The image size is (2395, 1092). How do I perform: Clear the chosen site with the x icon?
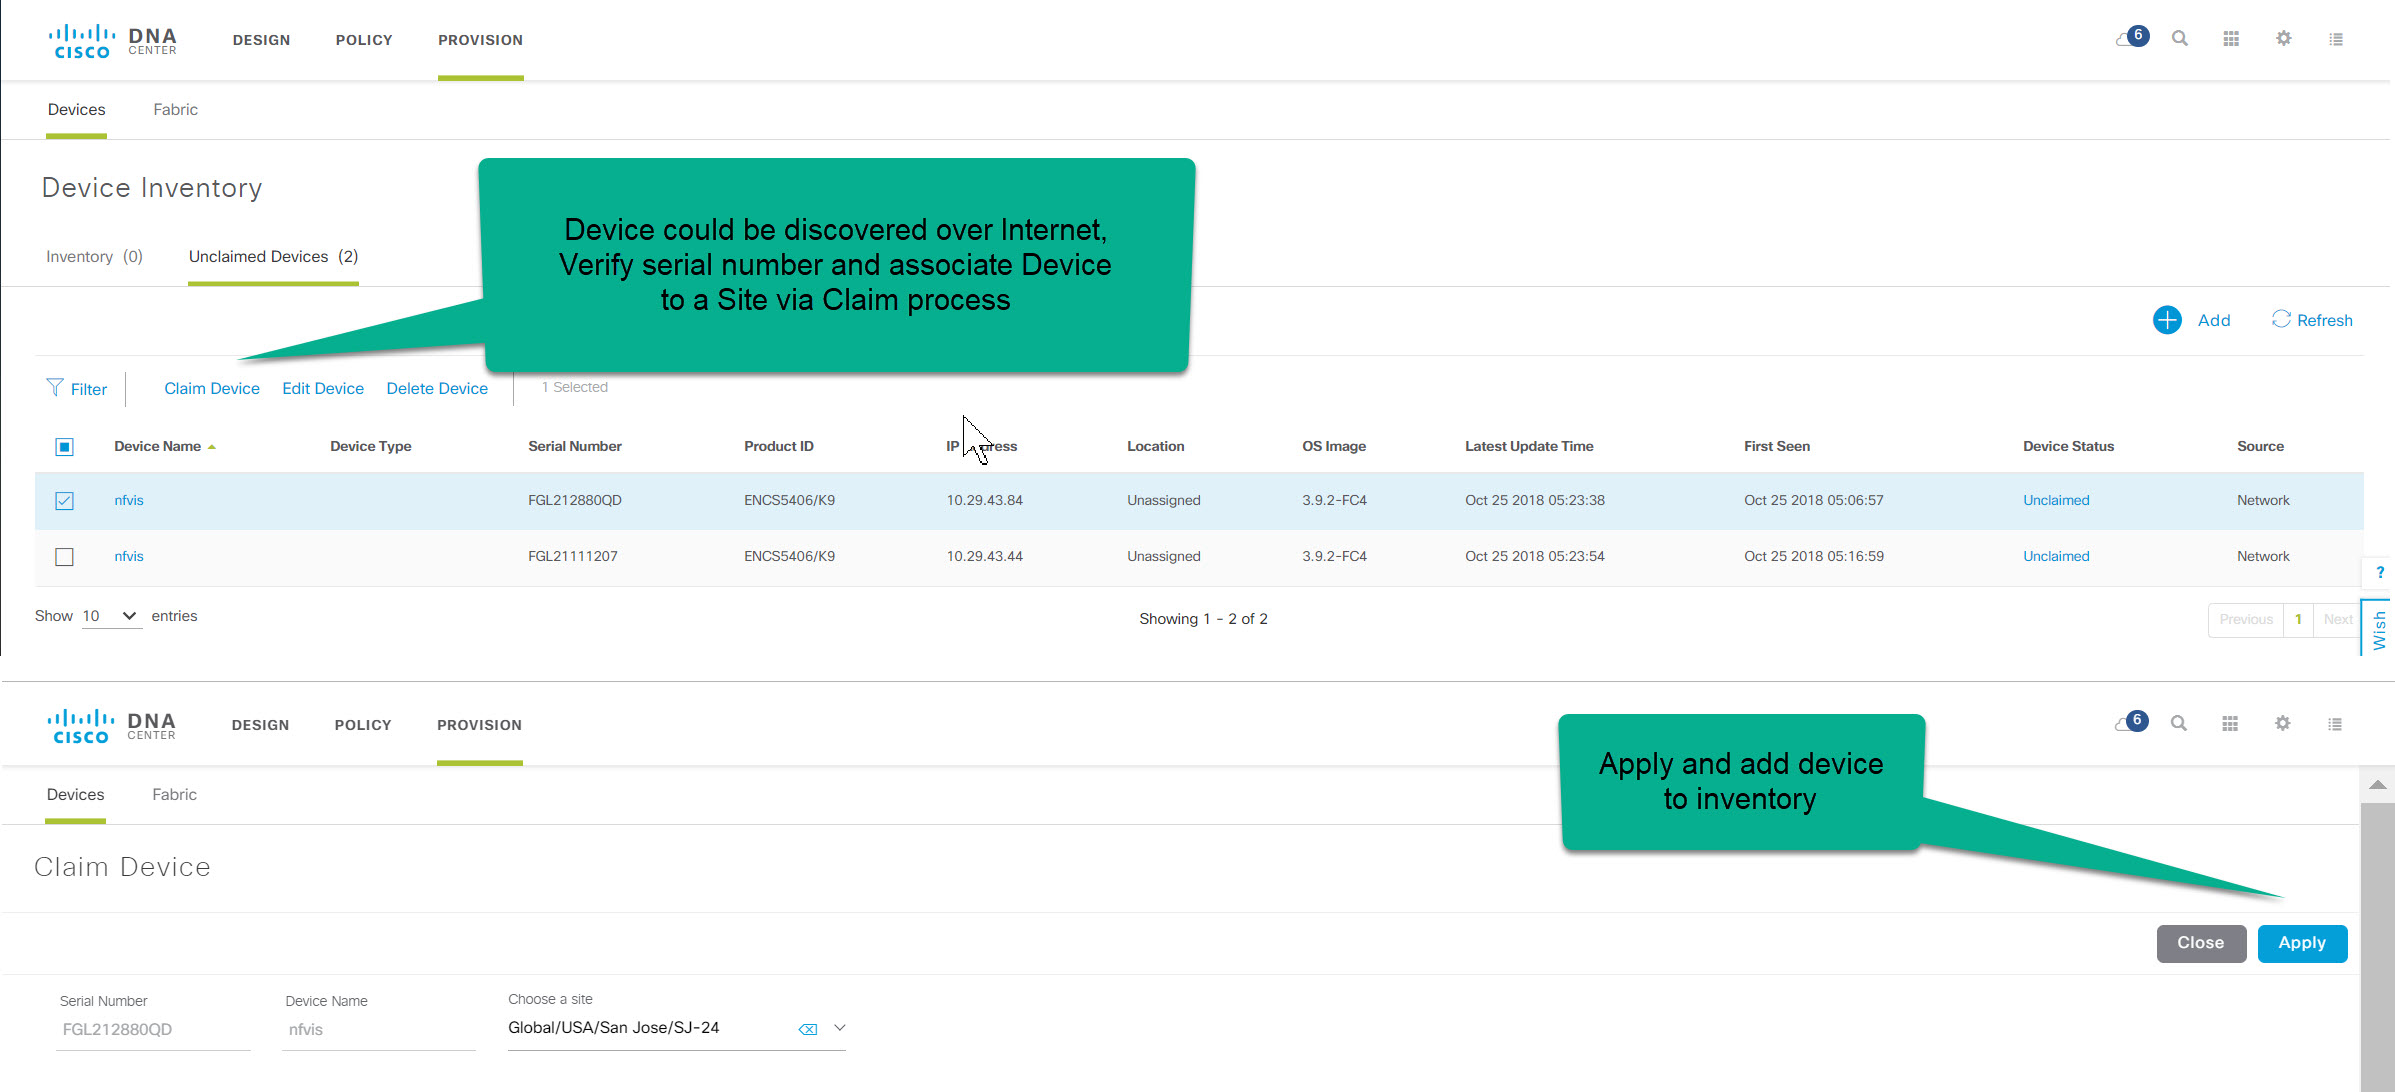(807, 1027)
